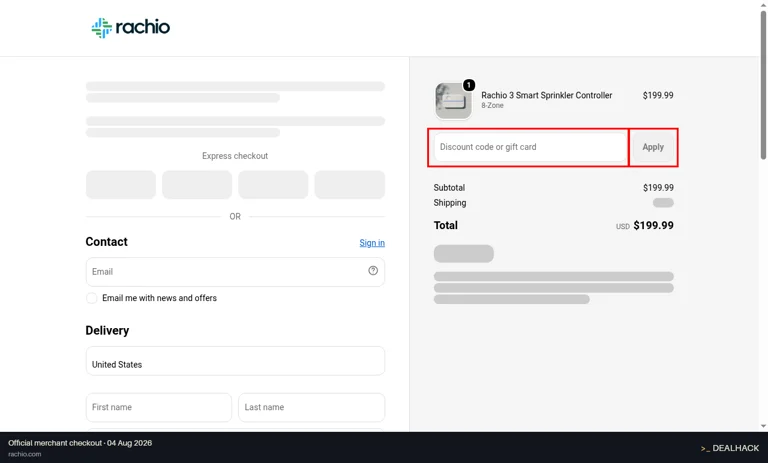Click the Express checkout heading

click(235, 156)
